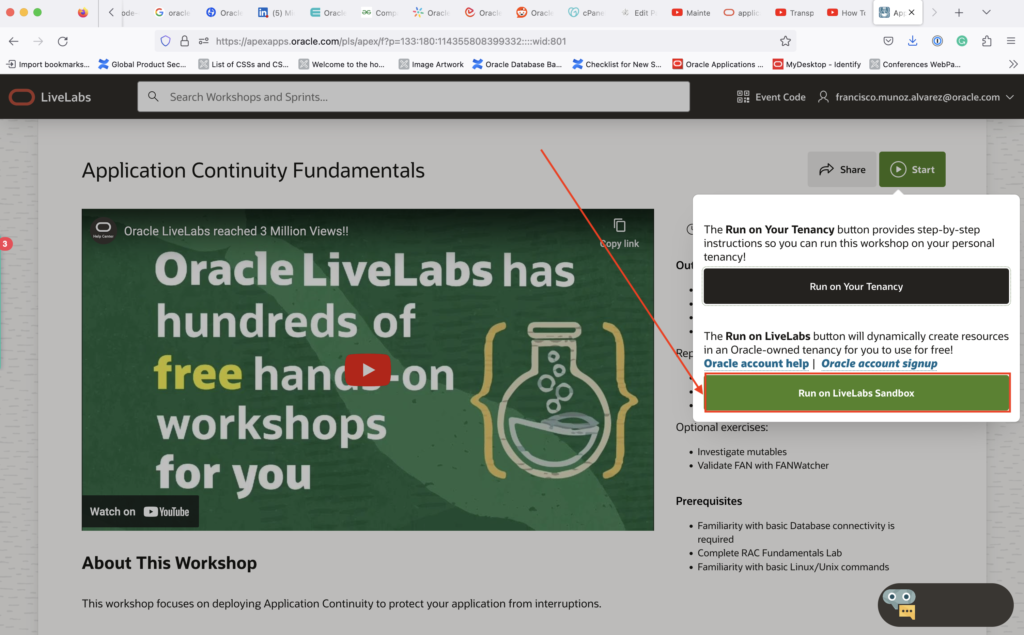Click the browser extensions puzzle icon
Image resolution: width=1024 pixels, height=635 pixels.
(987, 41)
